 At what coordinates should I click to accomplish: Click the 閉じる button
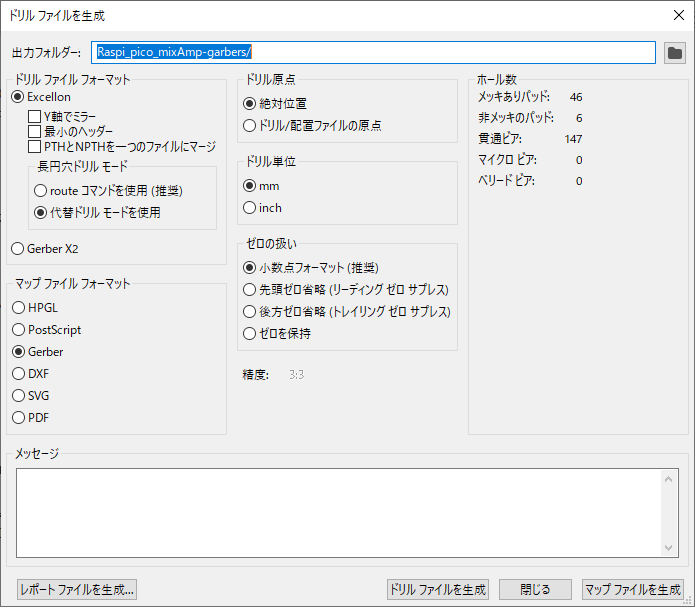(x=535, y=590)
